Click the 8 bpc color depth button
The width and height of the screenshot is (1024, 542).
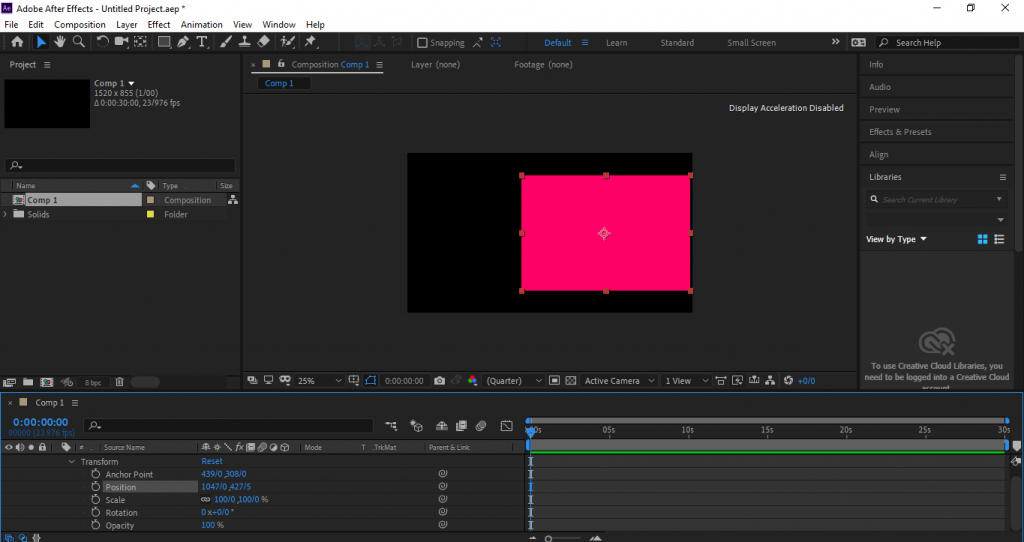(93, 383)
